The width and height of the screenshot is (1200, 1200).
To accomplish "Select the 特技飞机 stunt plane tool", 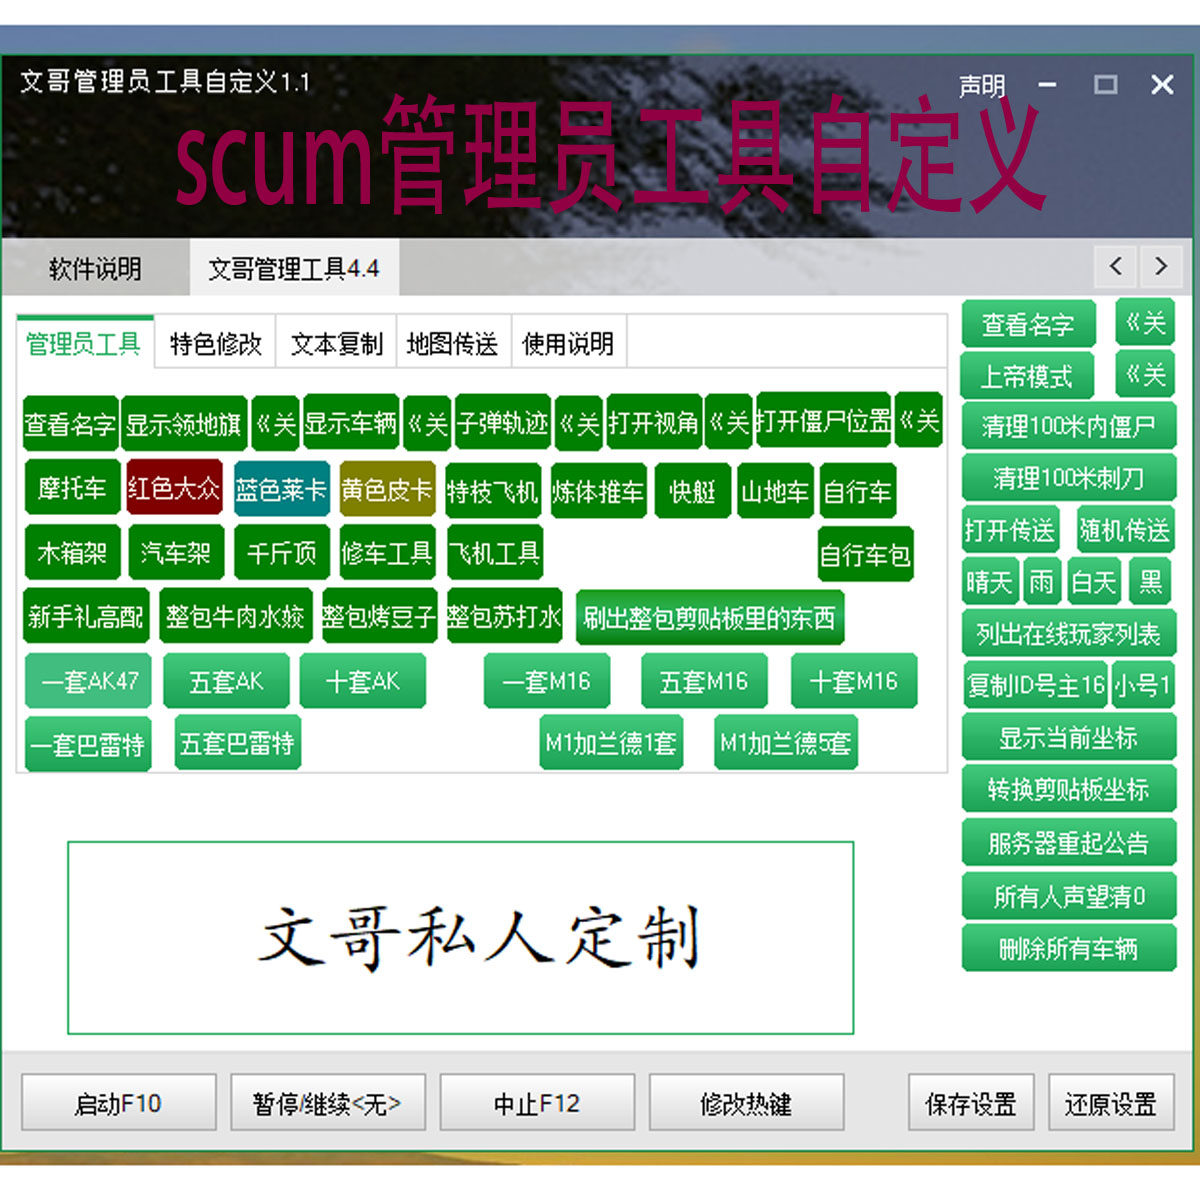I will 491,491.
